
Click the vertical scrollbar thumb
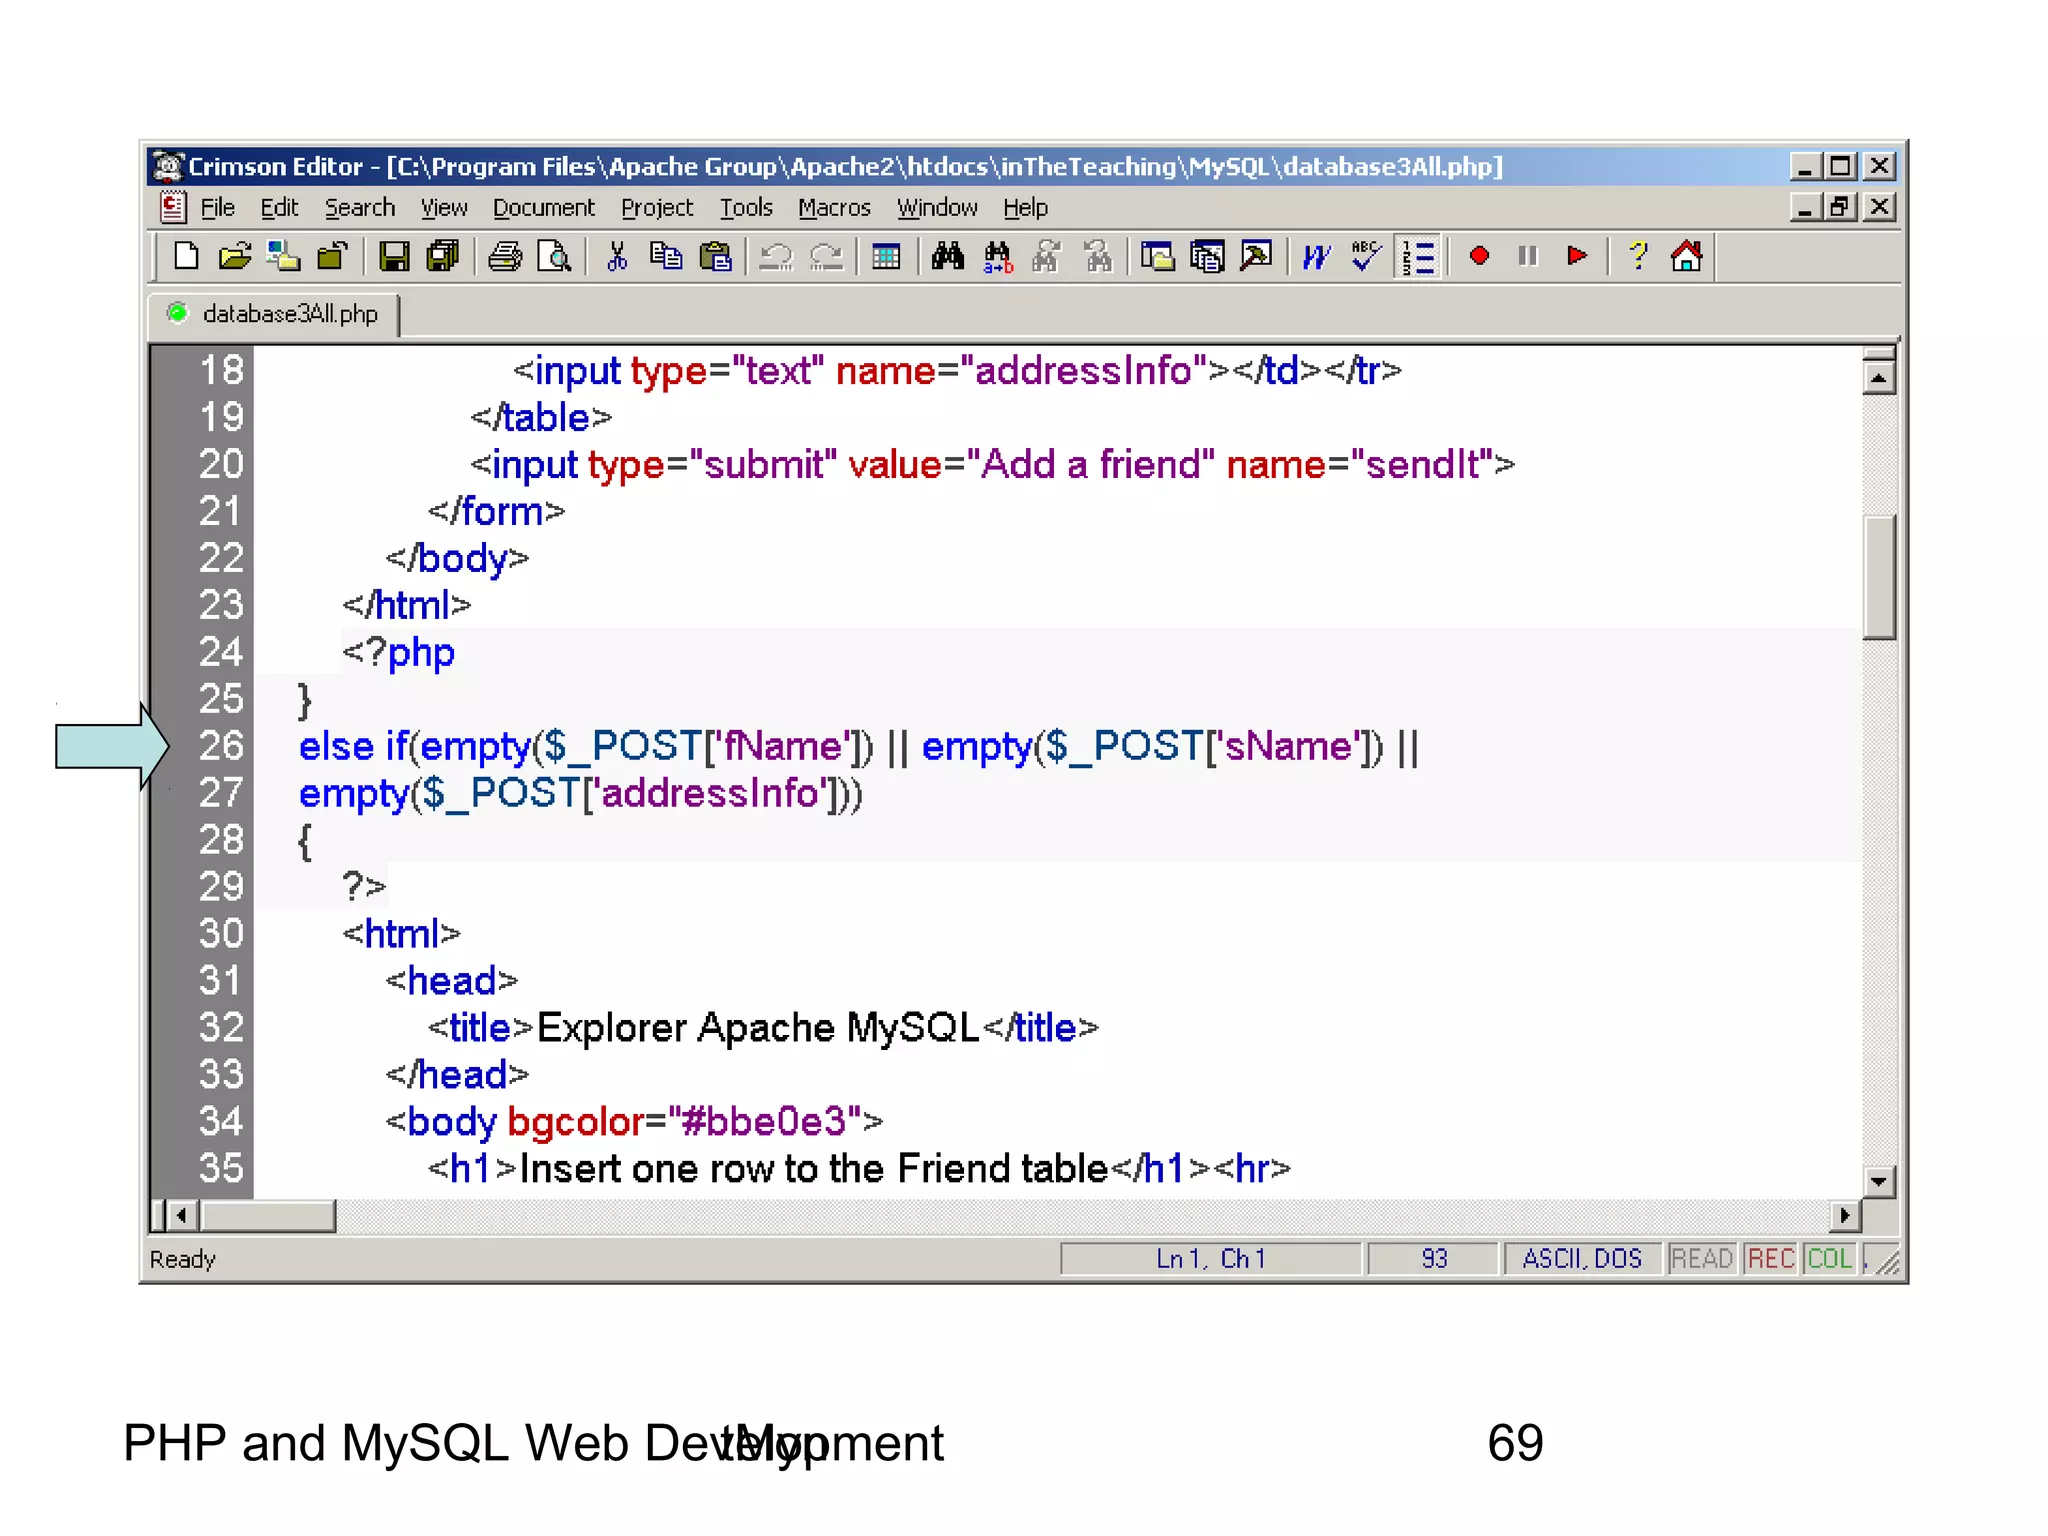pos(1879,576)
